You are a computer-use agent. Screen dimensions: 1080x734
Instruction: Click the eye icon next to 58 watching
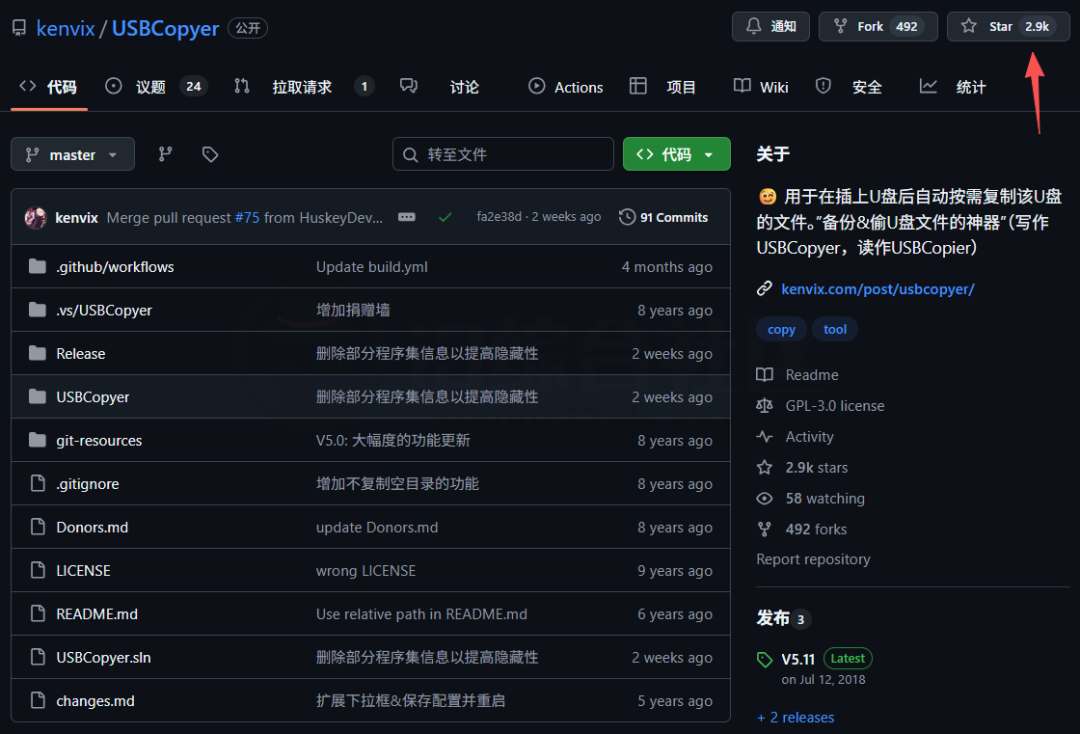coord(764,498)
